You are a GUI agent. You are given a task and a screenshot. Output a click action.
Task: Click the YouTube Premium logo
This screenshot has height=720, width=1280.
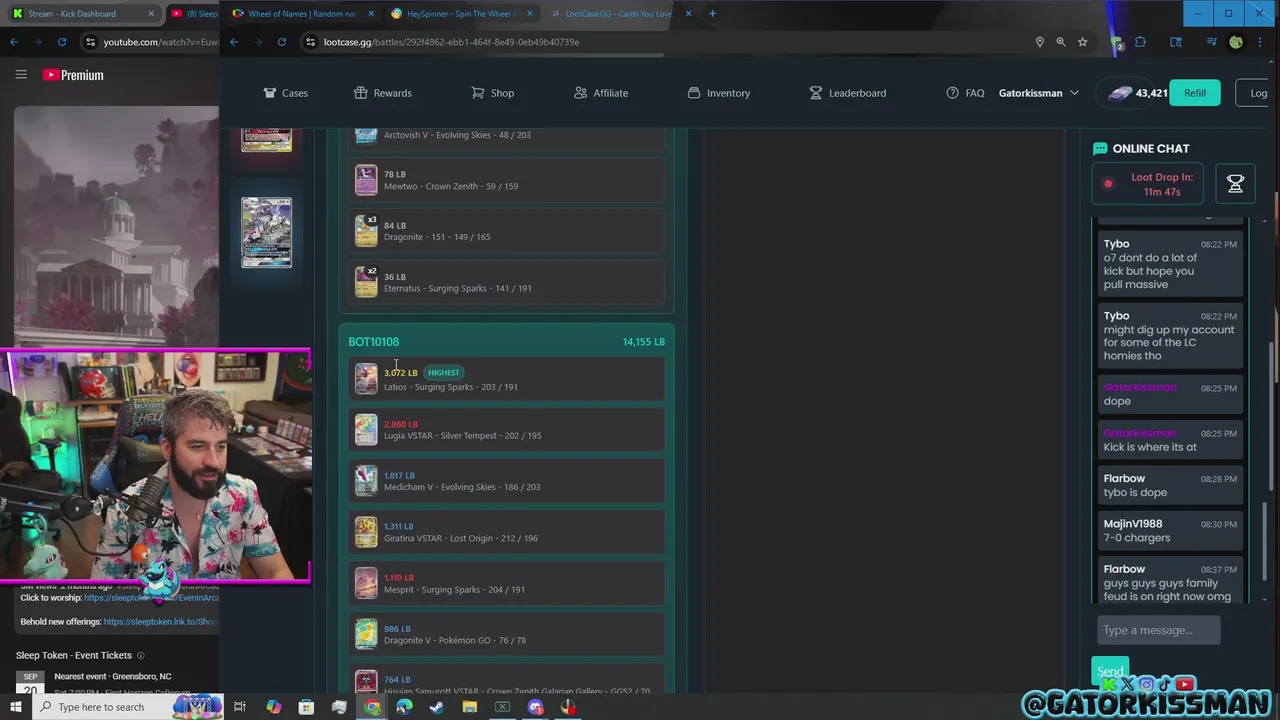[x=73, y=75]
